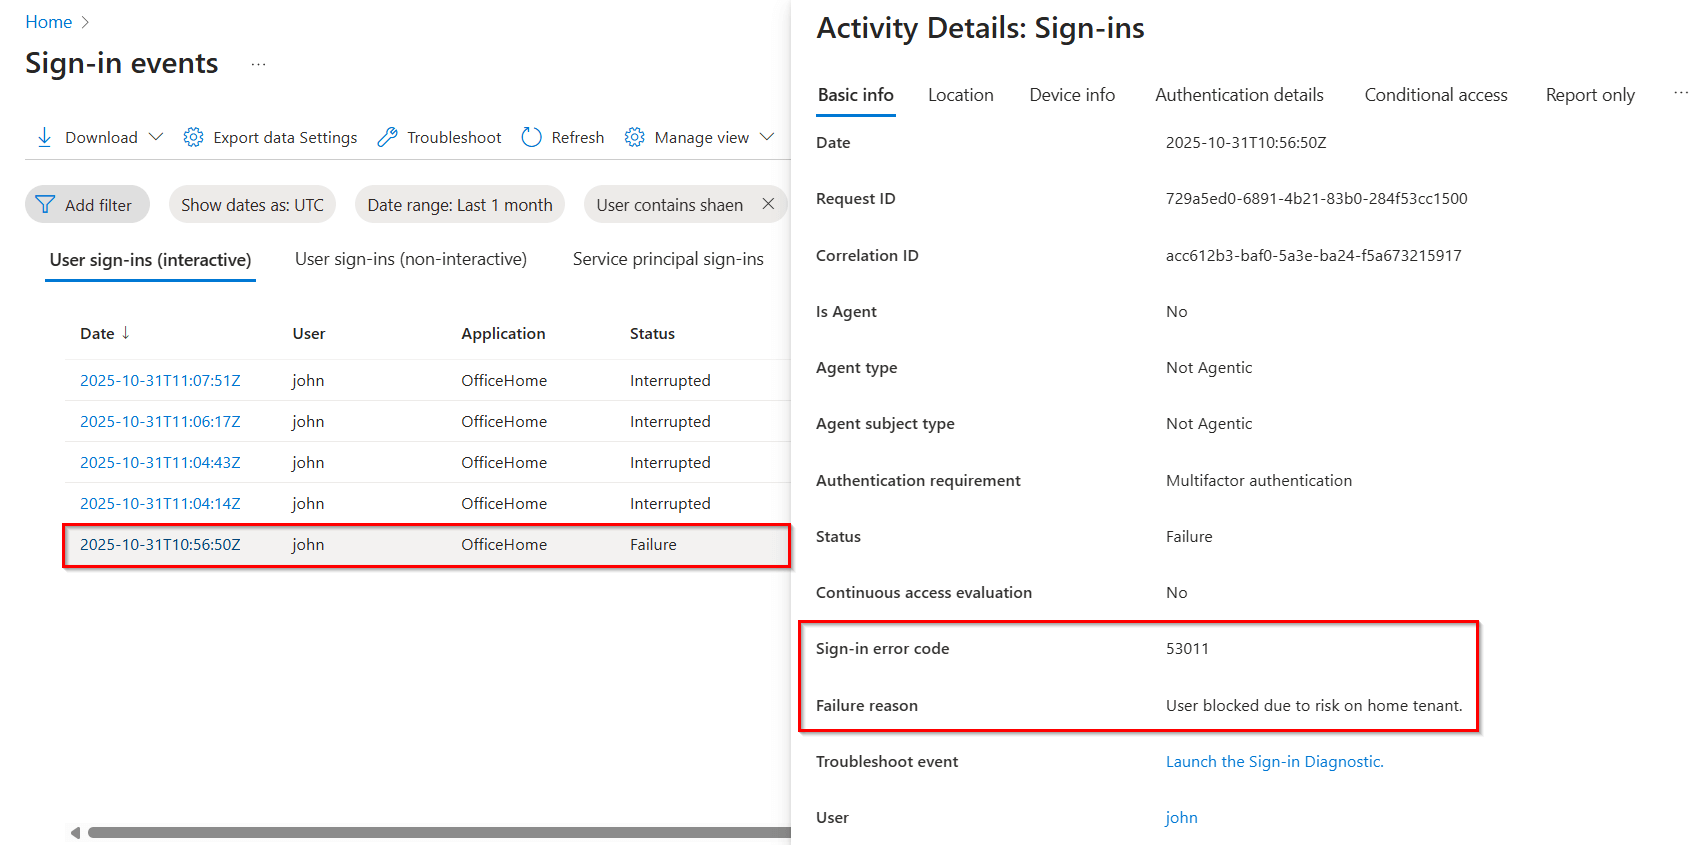1704x845 pixels.
Task: Click the Add filter funnel icon
Action: point(45,204)
